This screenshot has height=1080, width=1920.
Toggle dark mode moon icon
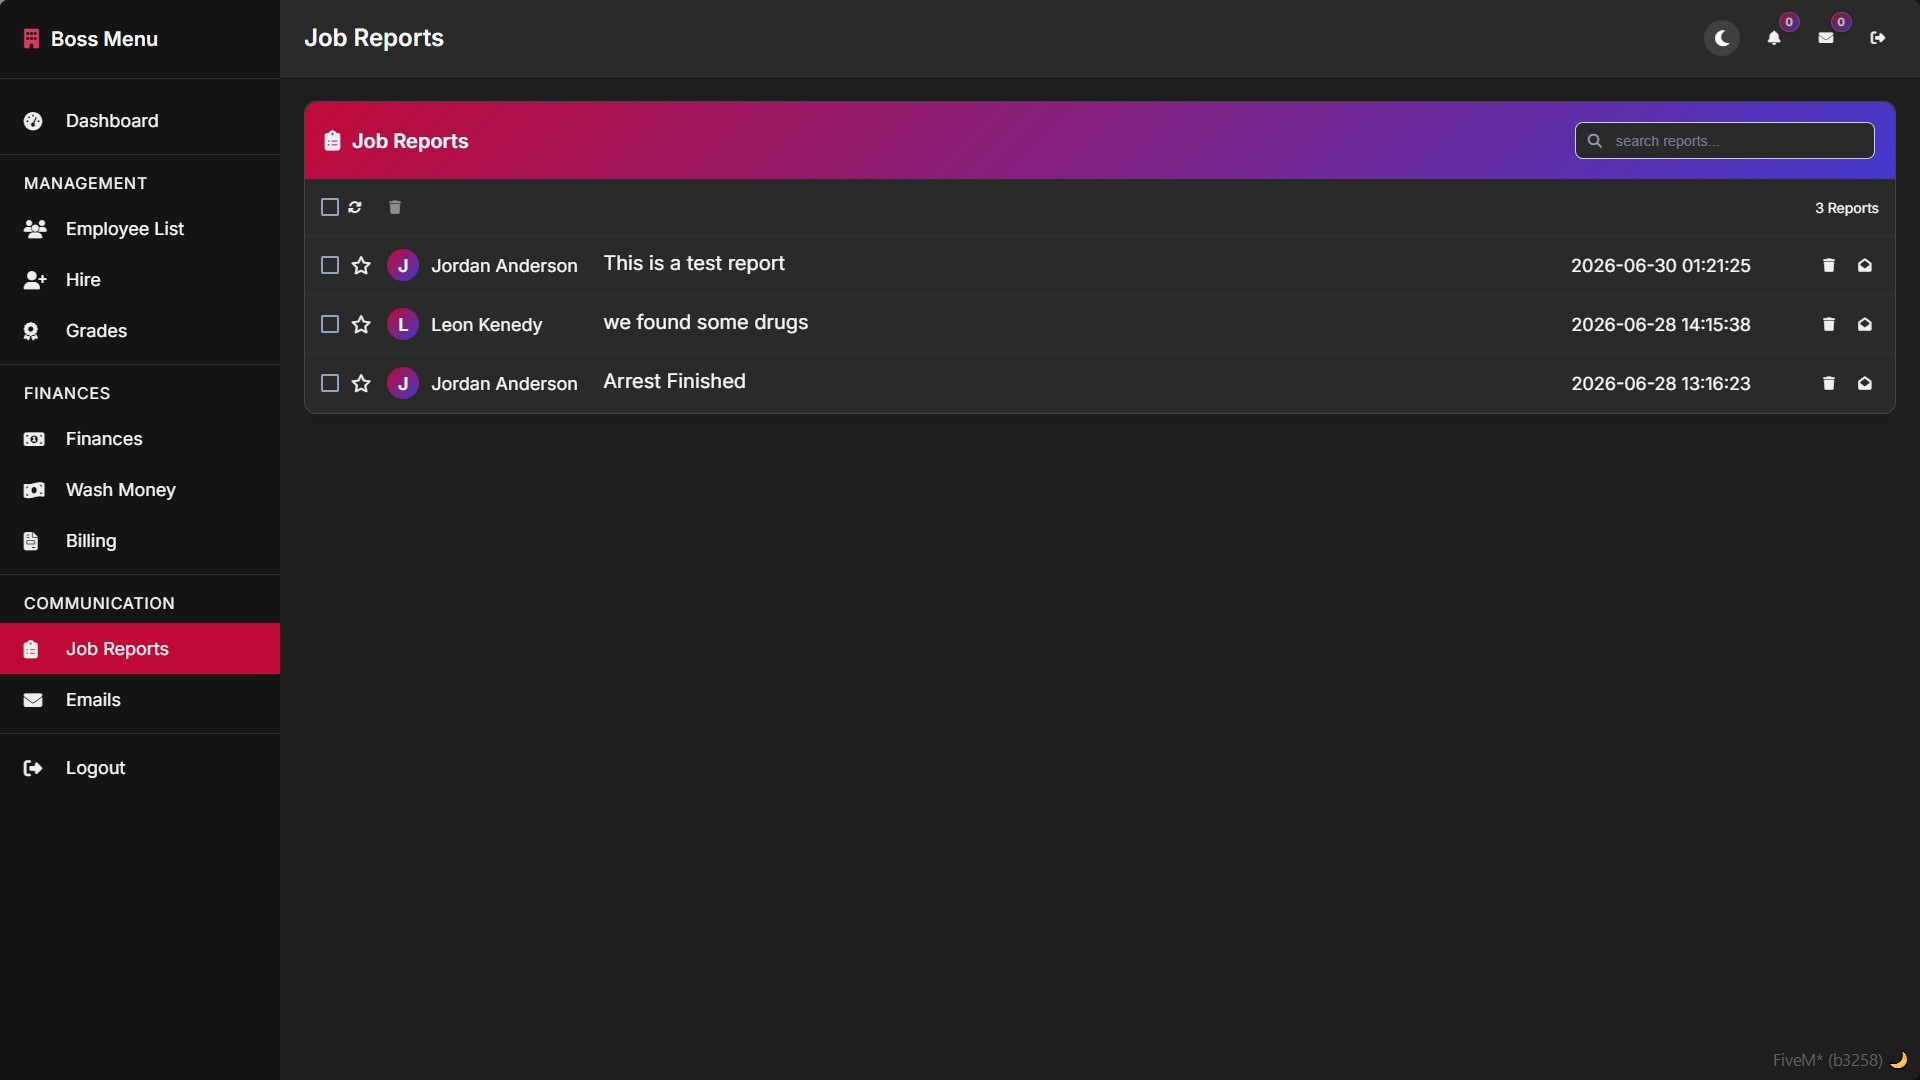point(1721,38)
